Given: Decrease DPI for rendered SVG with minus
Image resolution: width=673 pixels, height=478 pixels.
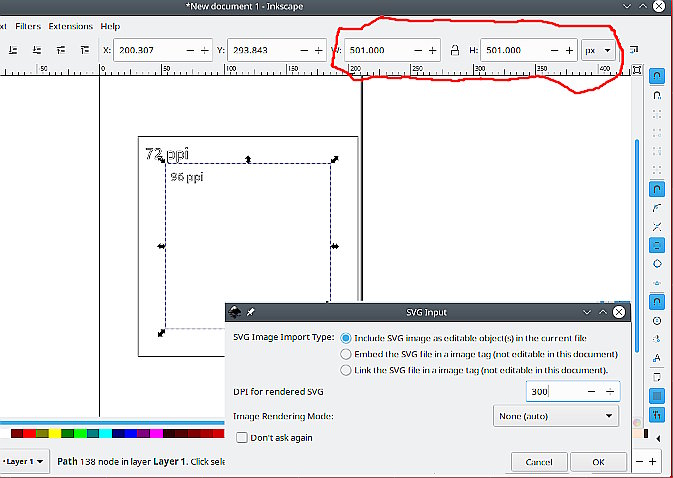Looking at the screenshot, I should pos(591,391).
